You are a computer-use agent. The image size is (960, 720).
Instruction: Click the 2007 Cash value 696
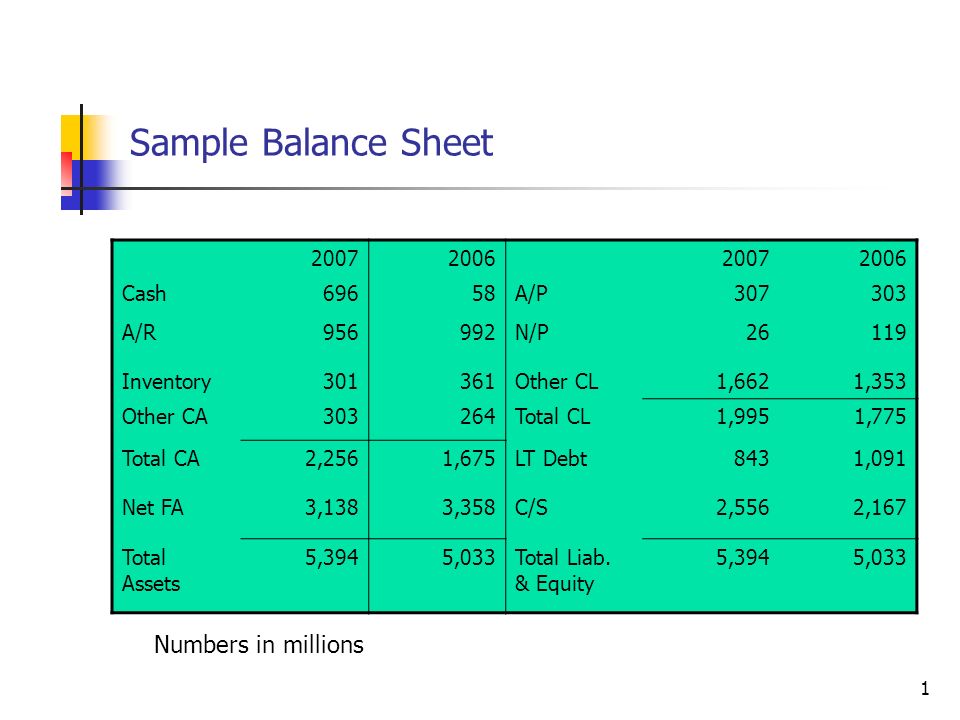tap(340, 294)
